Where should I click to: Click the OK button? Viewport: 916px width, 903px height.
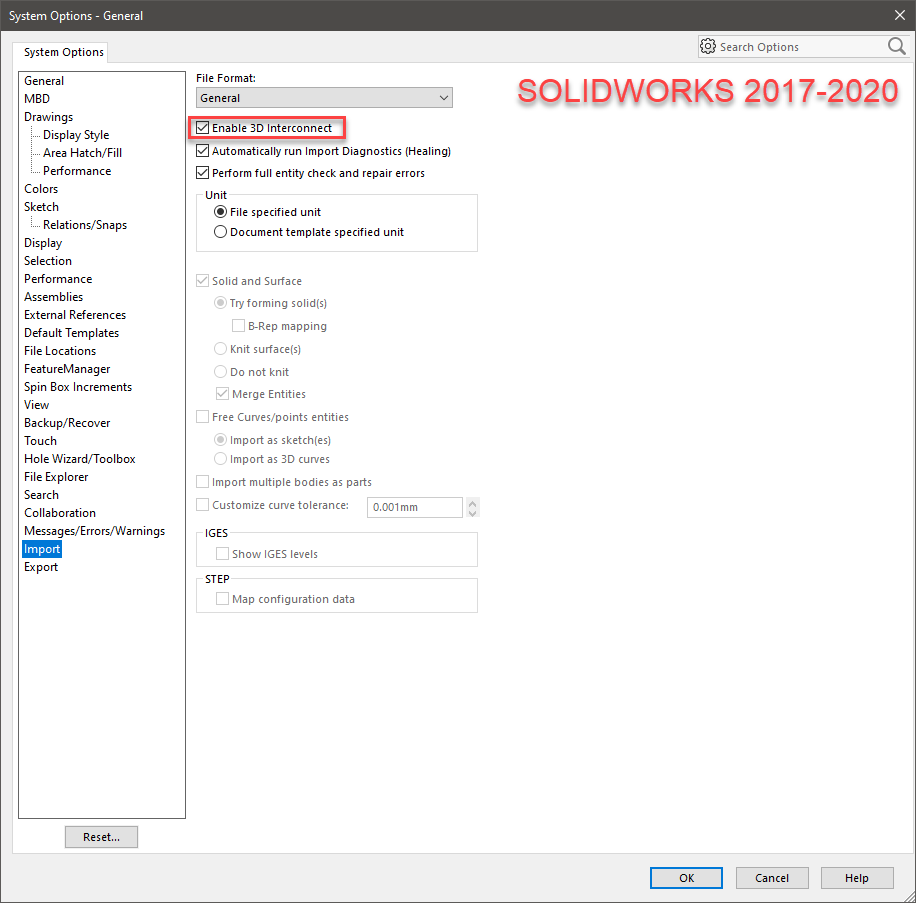coord(686,878)
